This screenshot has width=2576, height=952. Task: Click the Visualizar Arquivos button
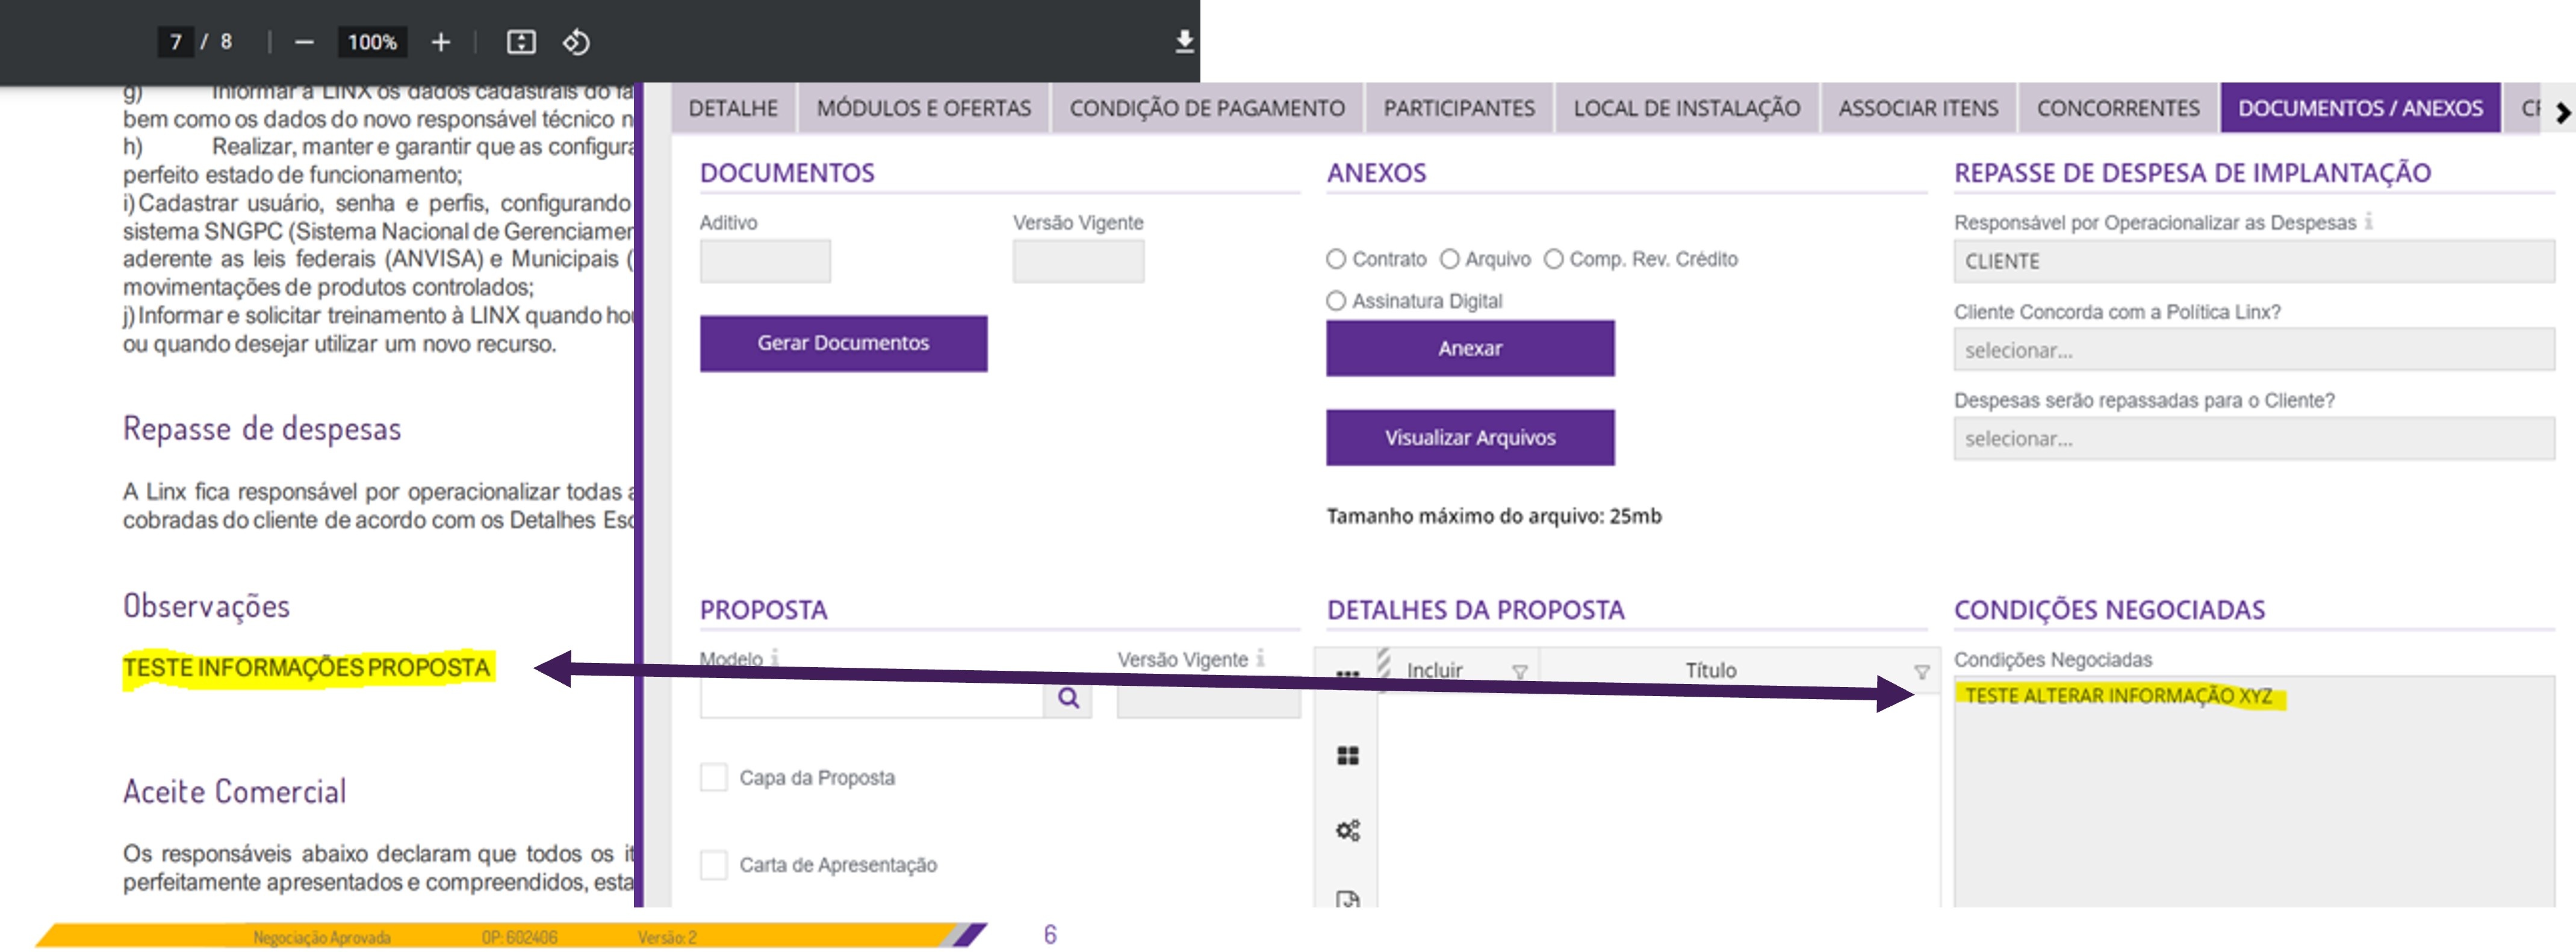[x=1469, y=438]
